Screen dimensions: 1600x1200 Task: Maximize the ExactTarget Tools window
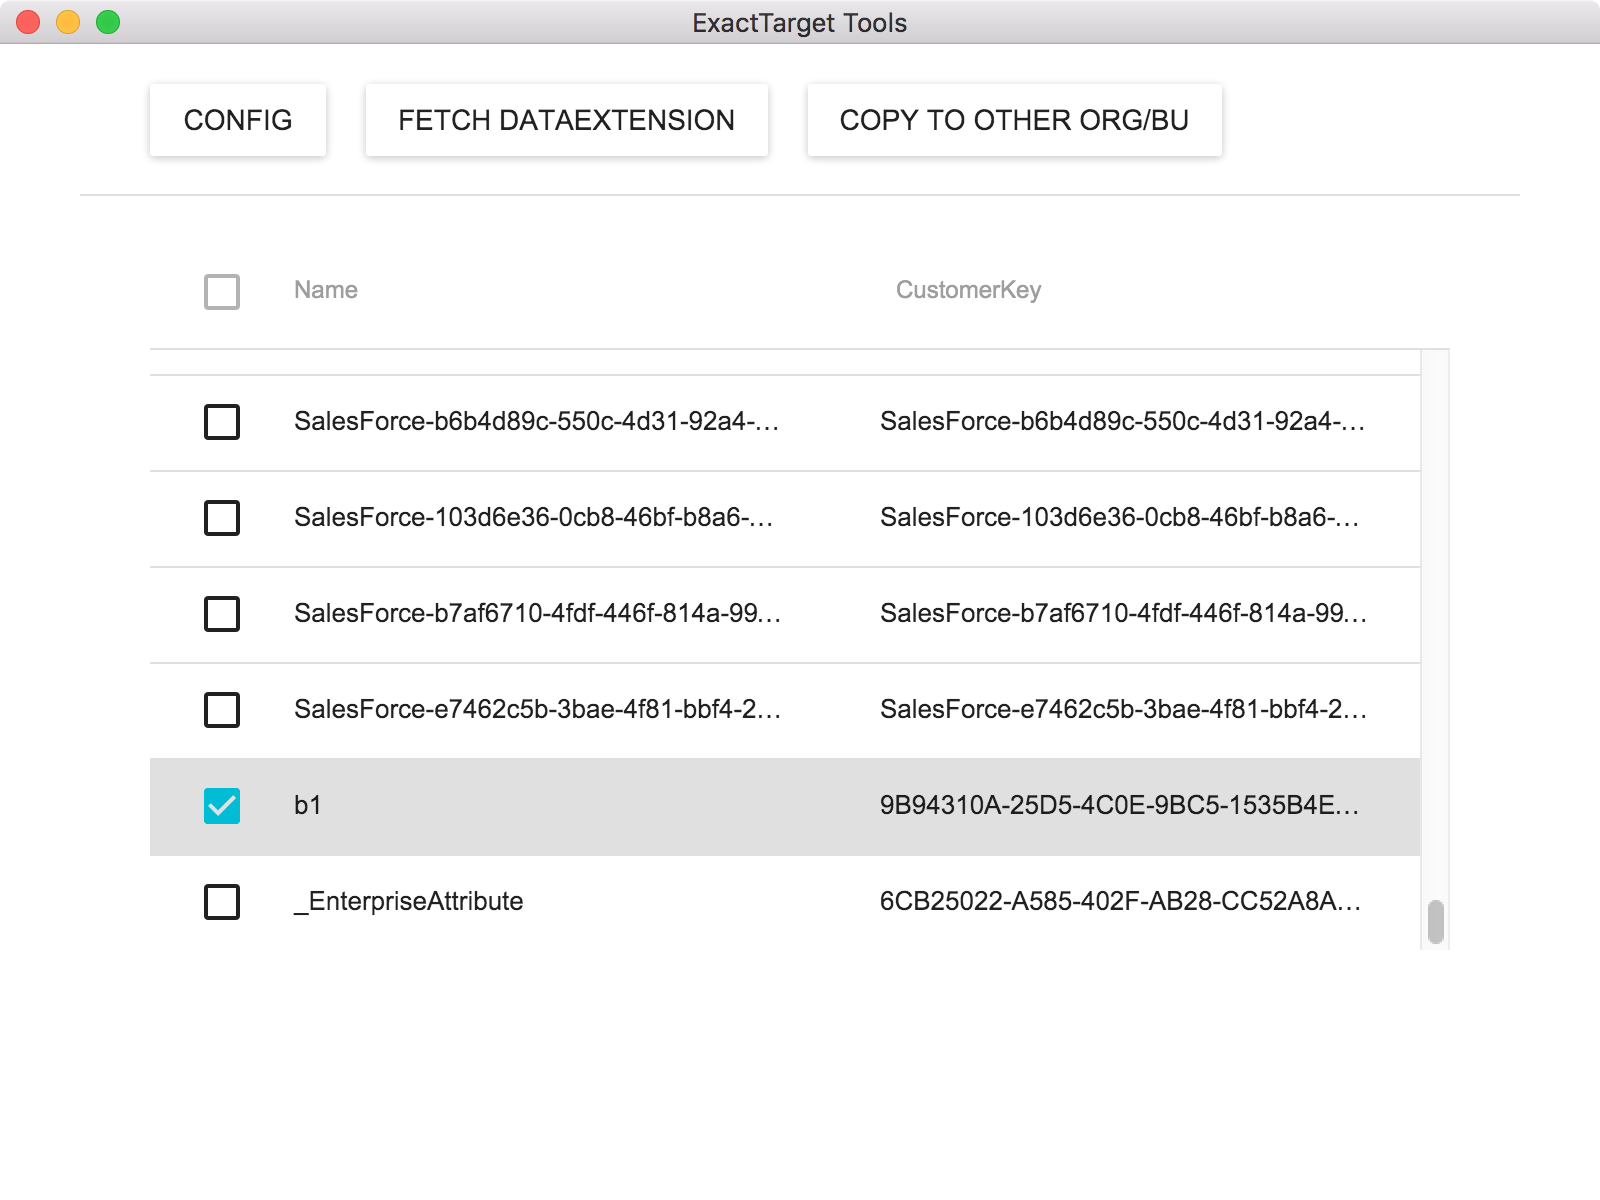pyautogui.click(x=108, y=22)
